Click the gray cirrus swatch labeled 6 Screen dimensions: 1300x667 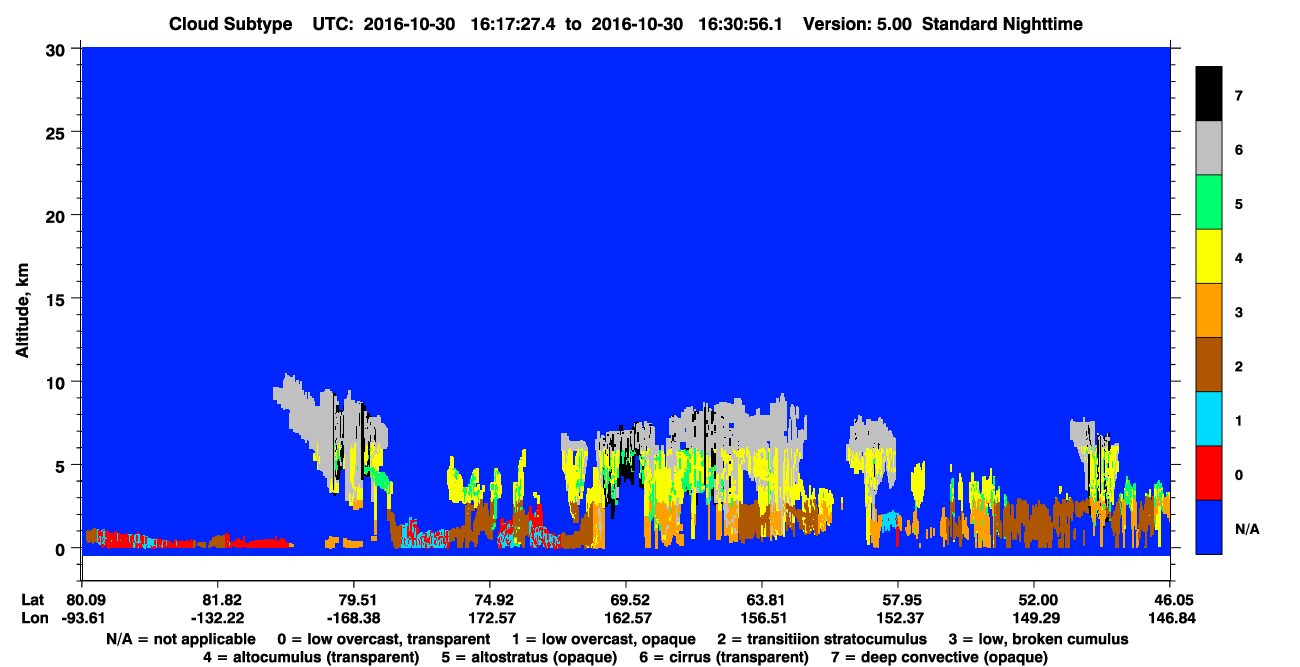click(1208, 148)
